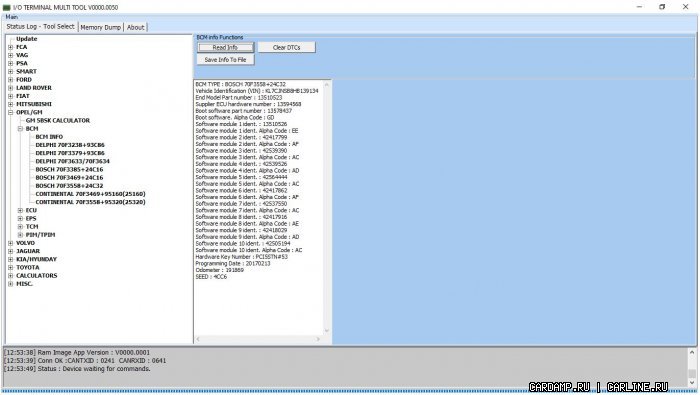The image size is (700, 395).
Task: Expand the KIA/HYUNDAI tree node
Action: click(x=10, y=259)
